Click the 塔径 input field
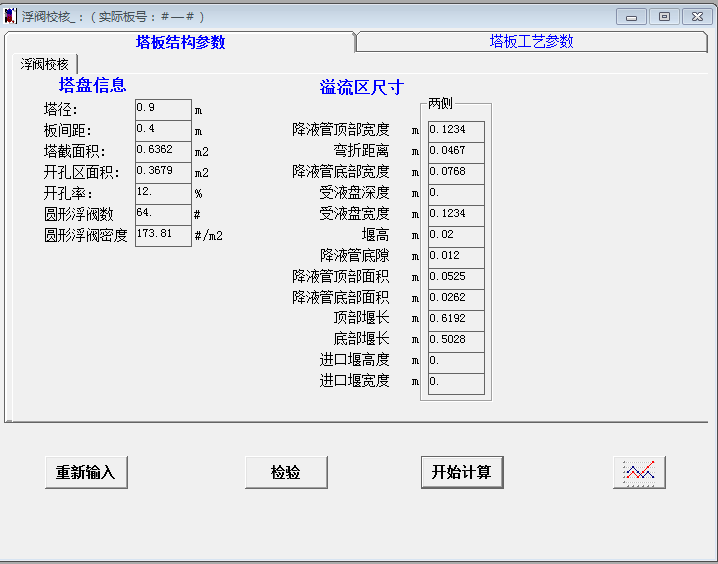Viewport: 718px width, 564px height. click(163, 110)
